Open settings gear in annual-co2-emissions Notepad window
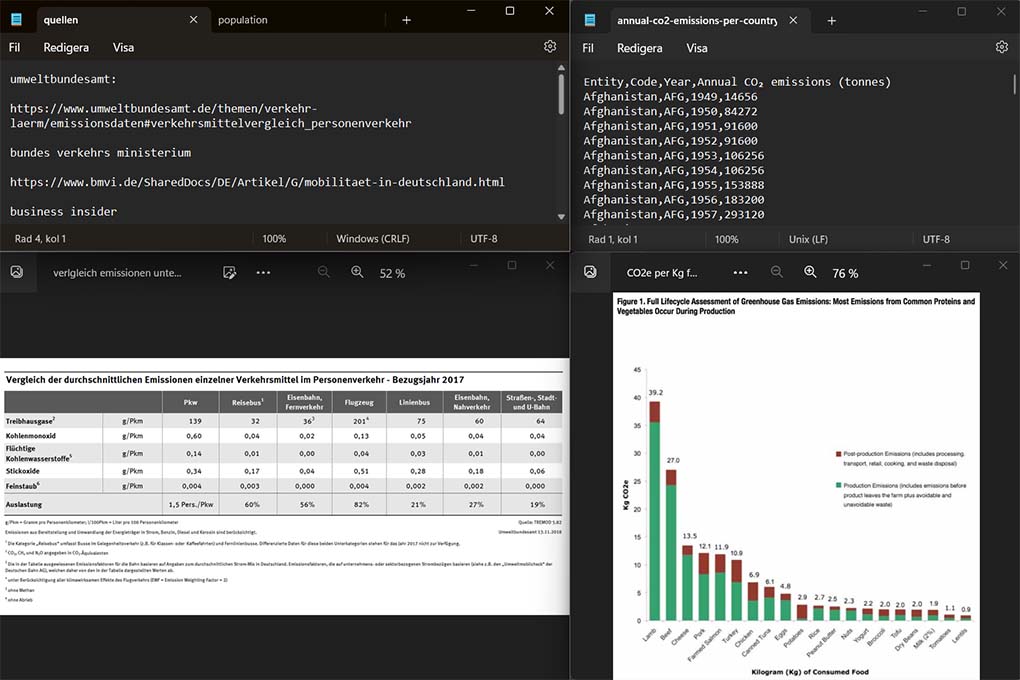1020x680 pixels. point(1001,47)
